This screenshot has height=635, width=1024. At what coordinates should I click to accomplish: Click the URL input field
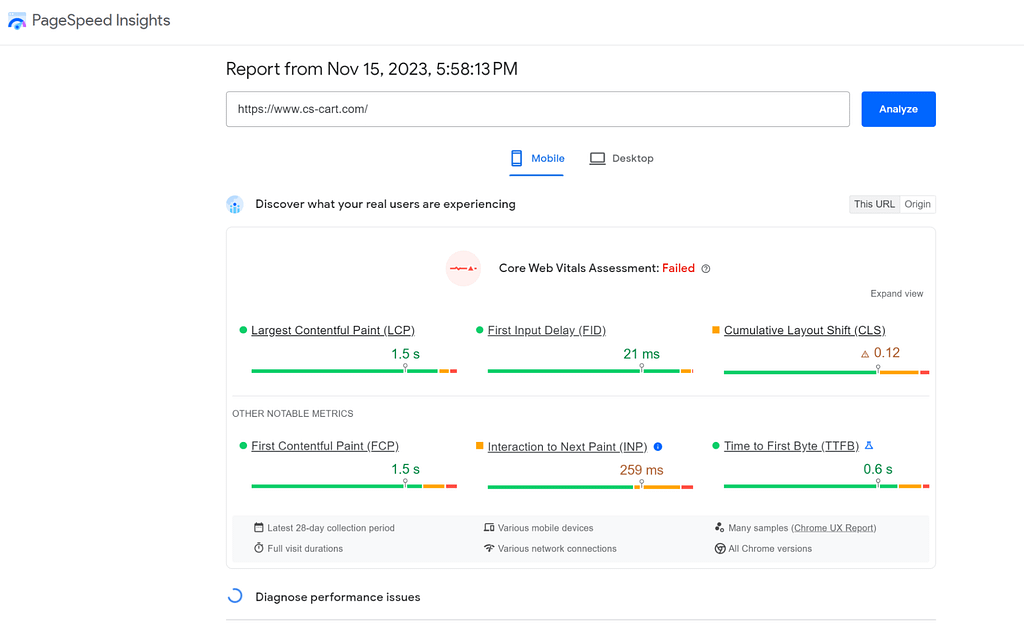tap(537, 109)
